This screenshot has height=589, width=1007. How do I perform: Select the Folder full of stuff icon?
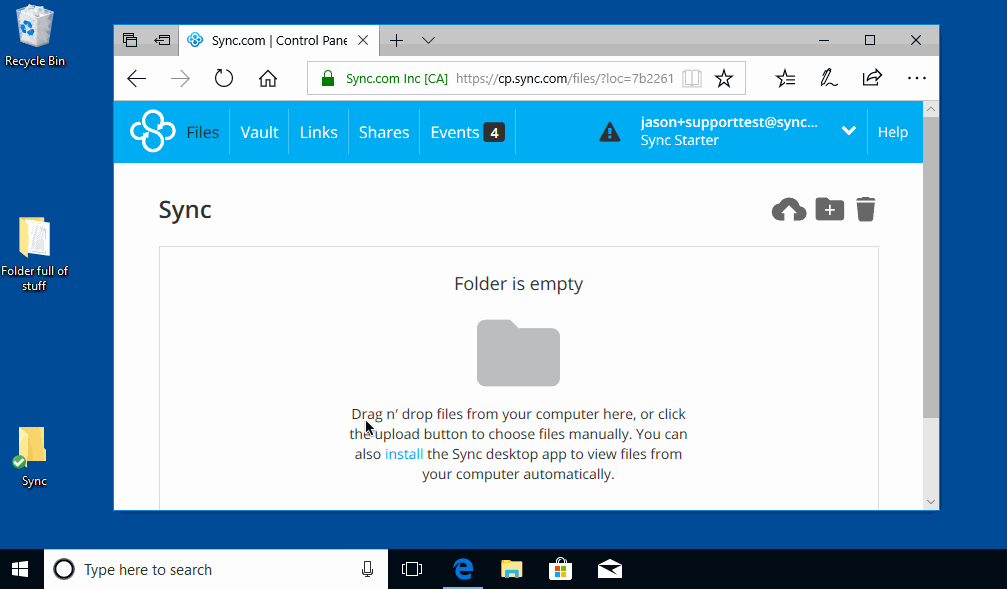35,254
